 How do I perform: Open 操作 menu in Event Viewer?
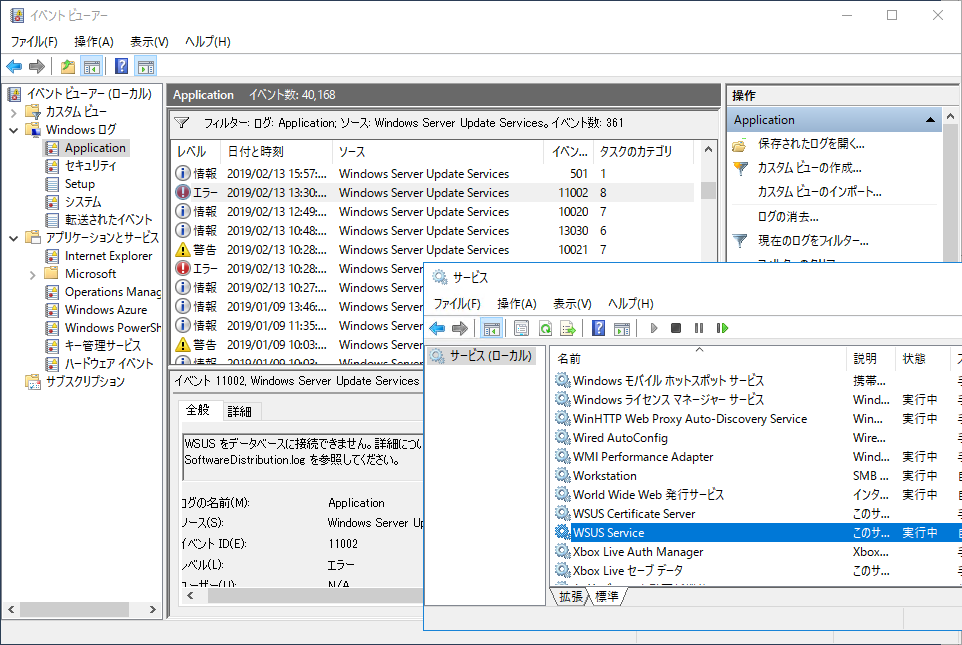pos(94,42)
